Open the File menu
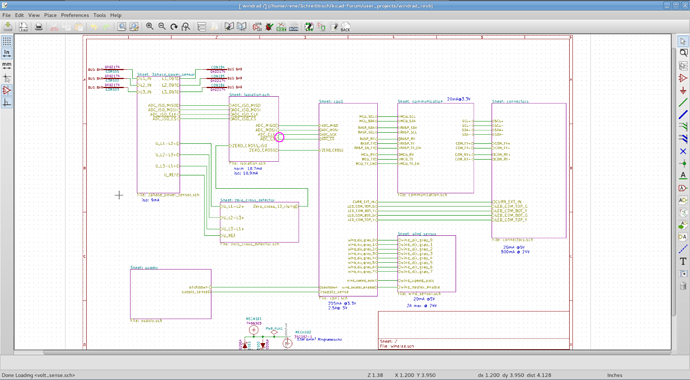Image resolution: width=690 pixels, height=380 pixels. tap(7, 15)
